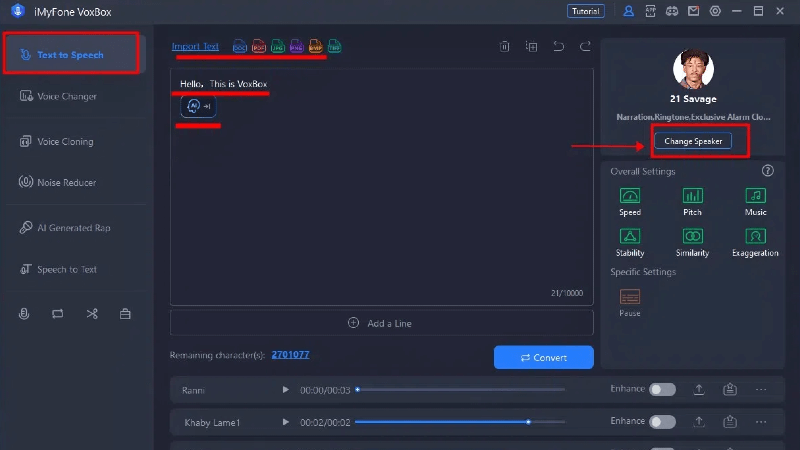Click the 'Khaby Lame1' clip name

[x=212, y=422]
